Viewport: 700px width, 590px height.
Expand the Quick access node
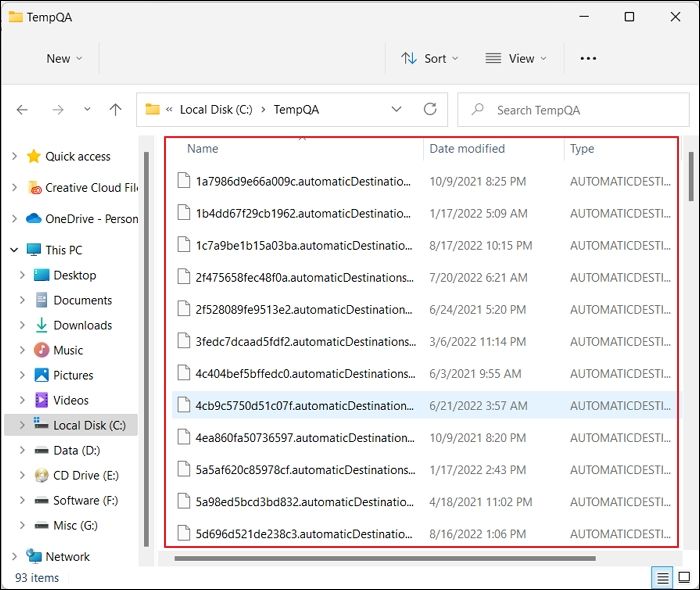tap(14, 156)
